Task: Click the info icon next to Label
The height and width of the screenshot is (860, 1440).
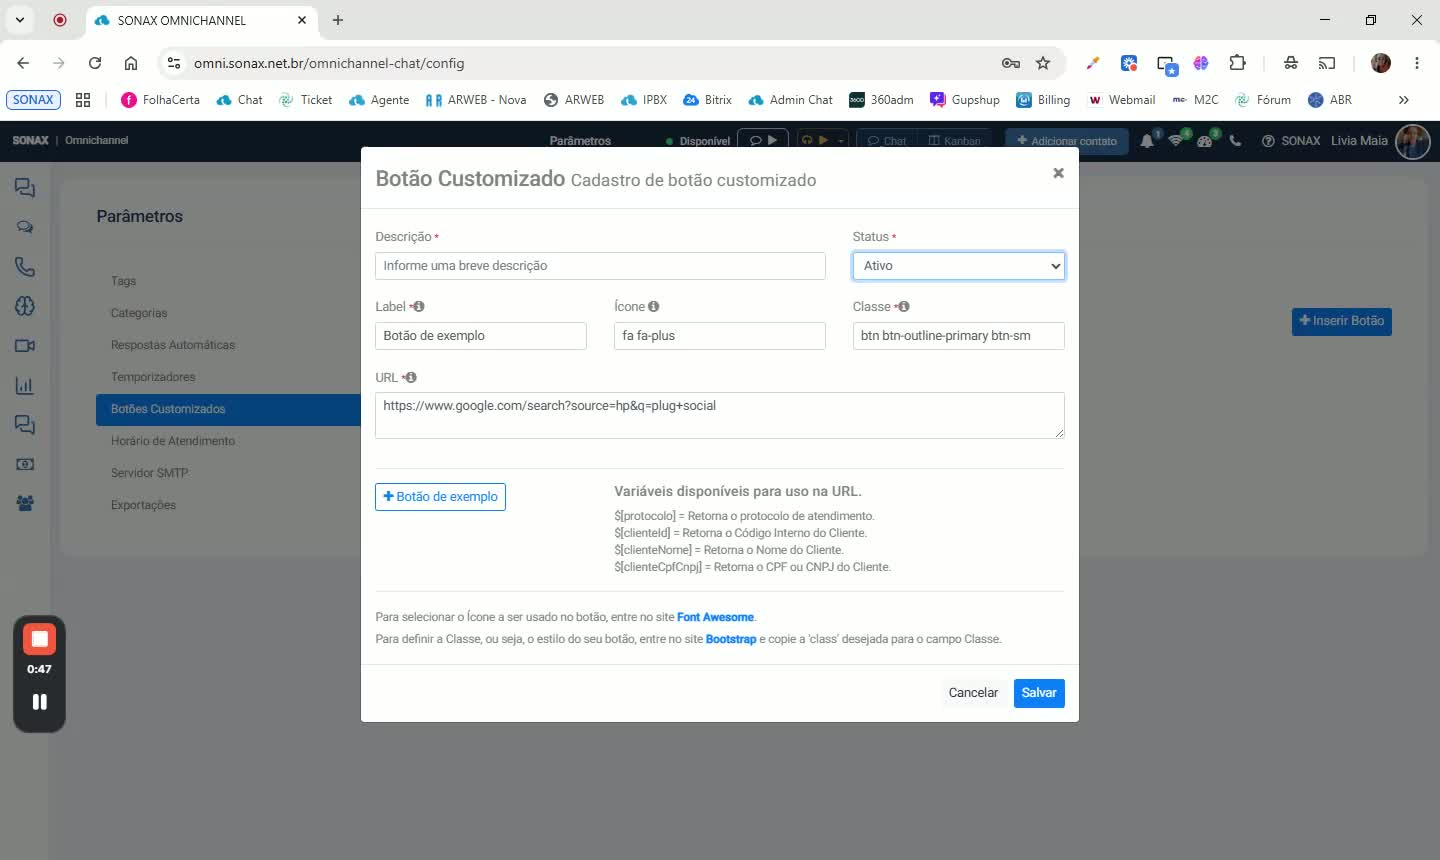Action: (419, 307)
